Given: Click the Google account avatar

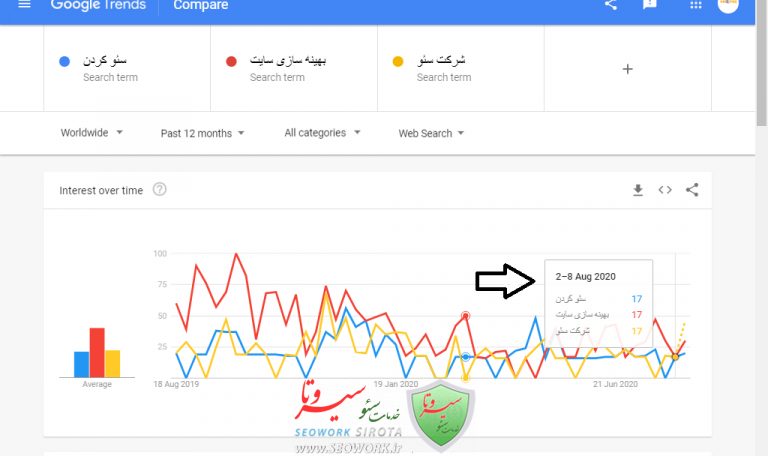Looking at the screenshot, I should coord(728,5).
